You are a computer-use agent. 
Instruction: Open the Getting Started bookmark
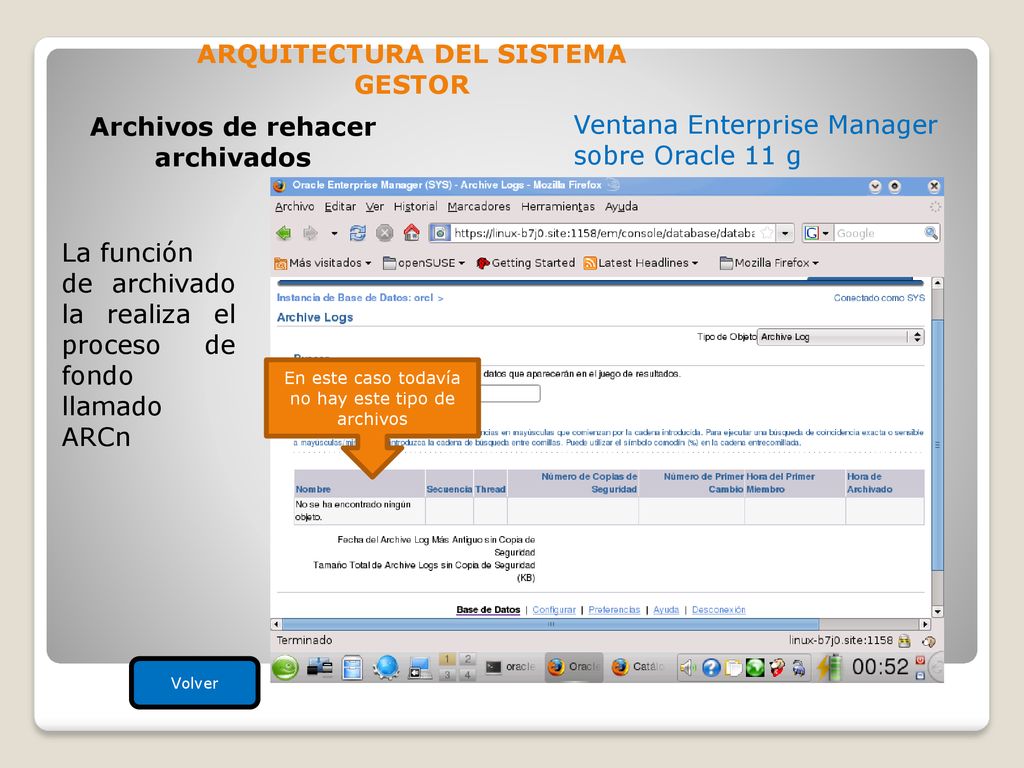526,263
